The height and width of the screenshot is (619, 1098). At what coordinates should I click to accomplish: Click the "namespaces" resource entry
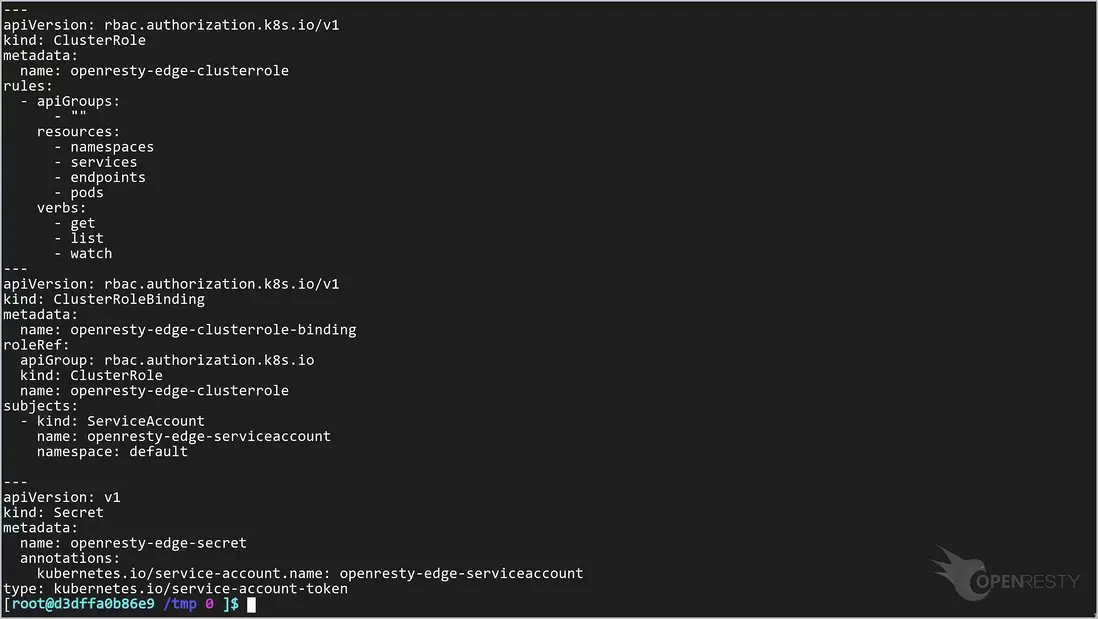(112, 147)
